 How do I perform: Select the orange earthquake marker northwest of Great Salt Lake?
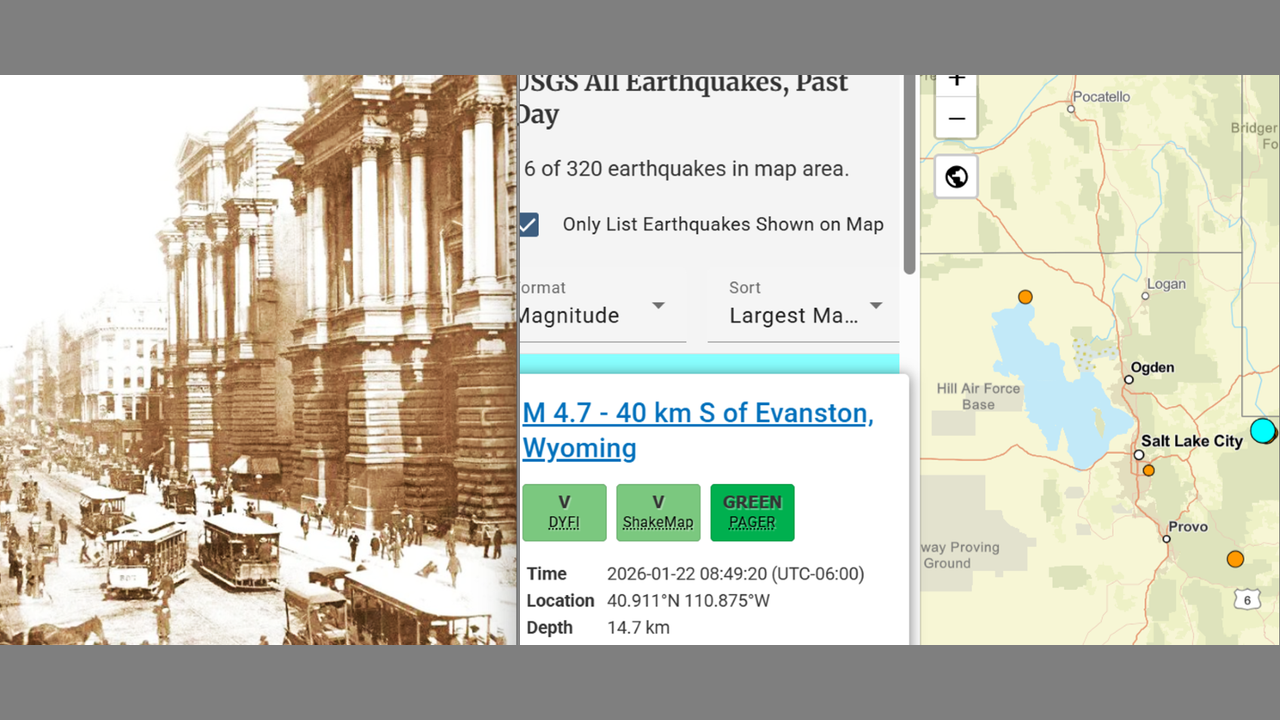tap(1025, 297)
